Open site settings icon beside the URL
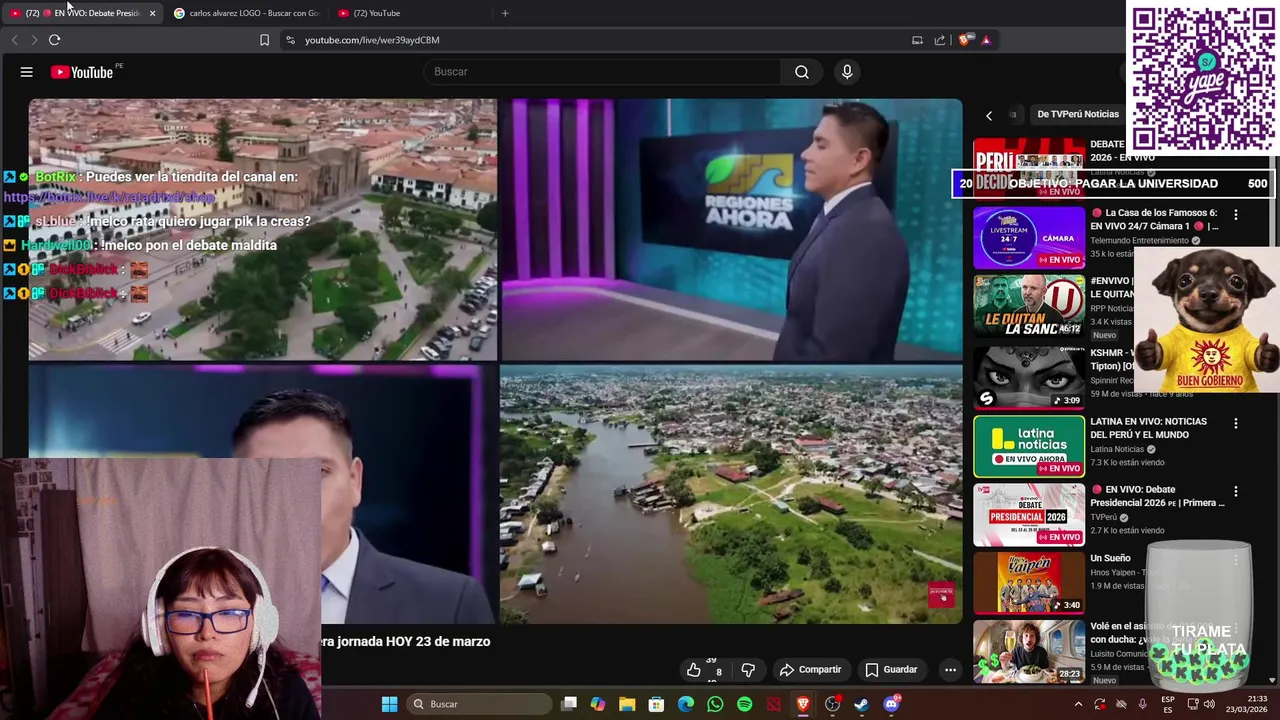1280x720 pixels. click(290, 40)
